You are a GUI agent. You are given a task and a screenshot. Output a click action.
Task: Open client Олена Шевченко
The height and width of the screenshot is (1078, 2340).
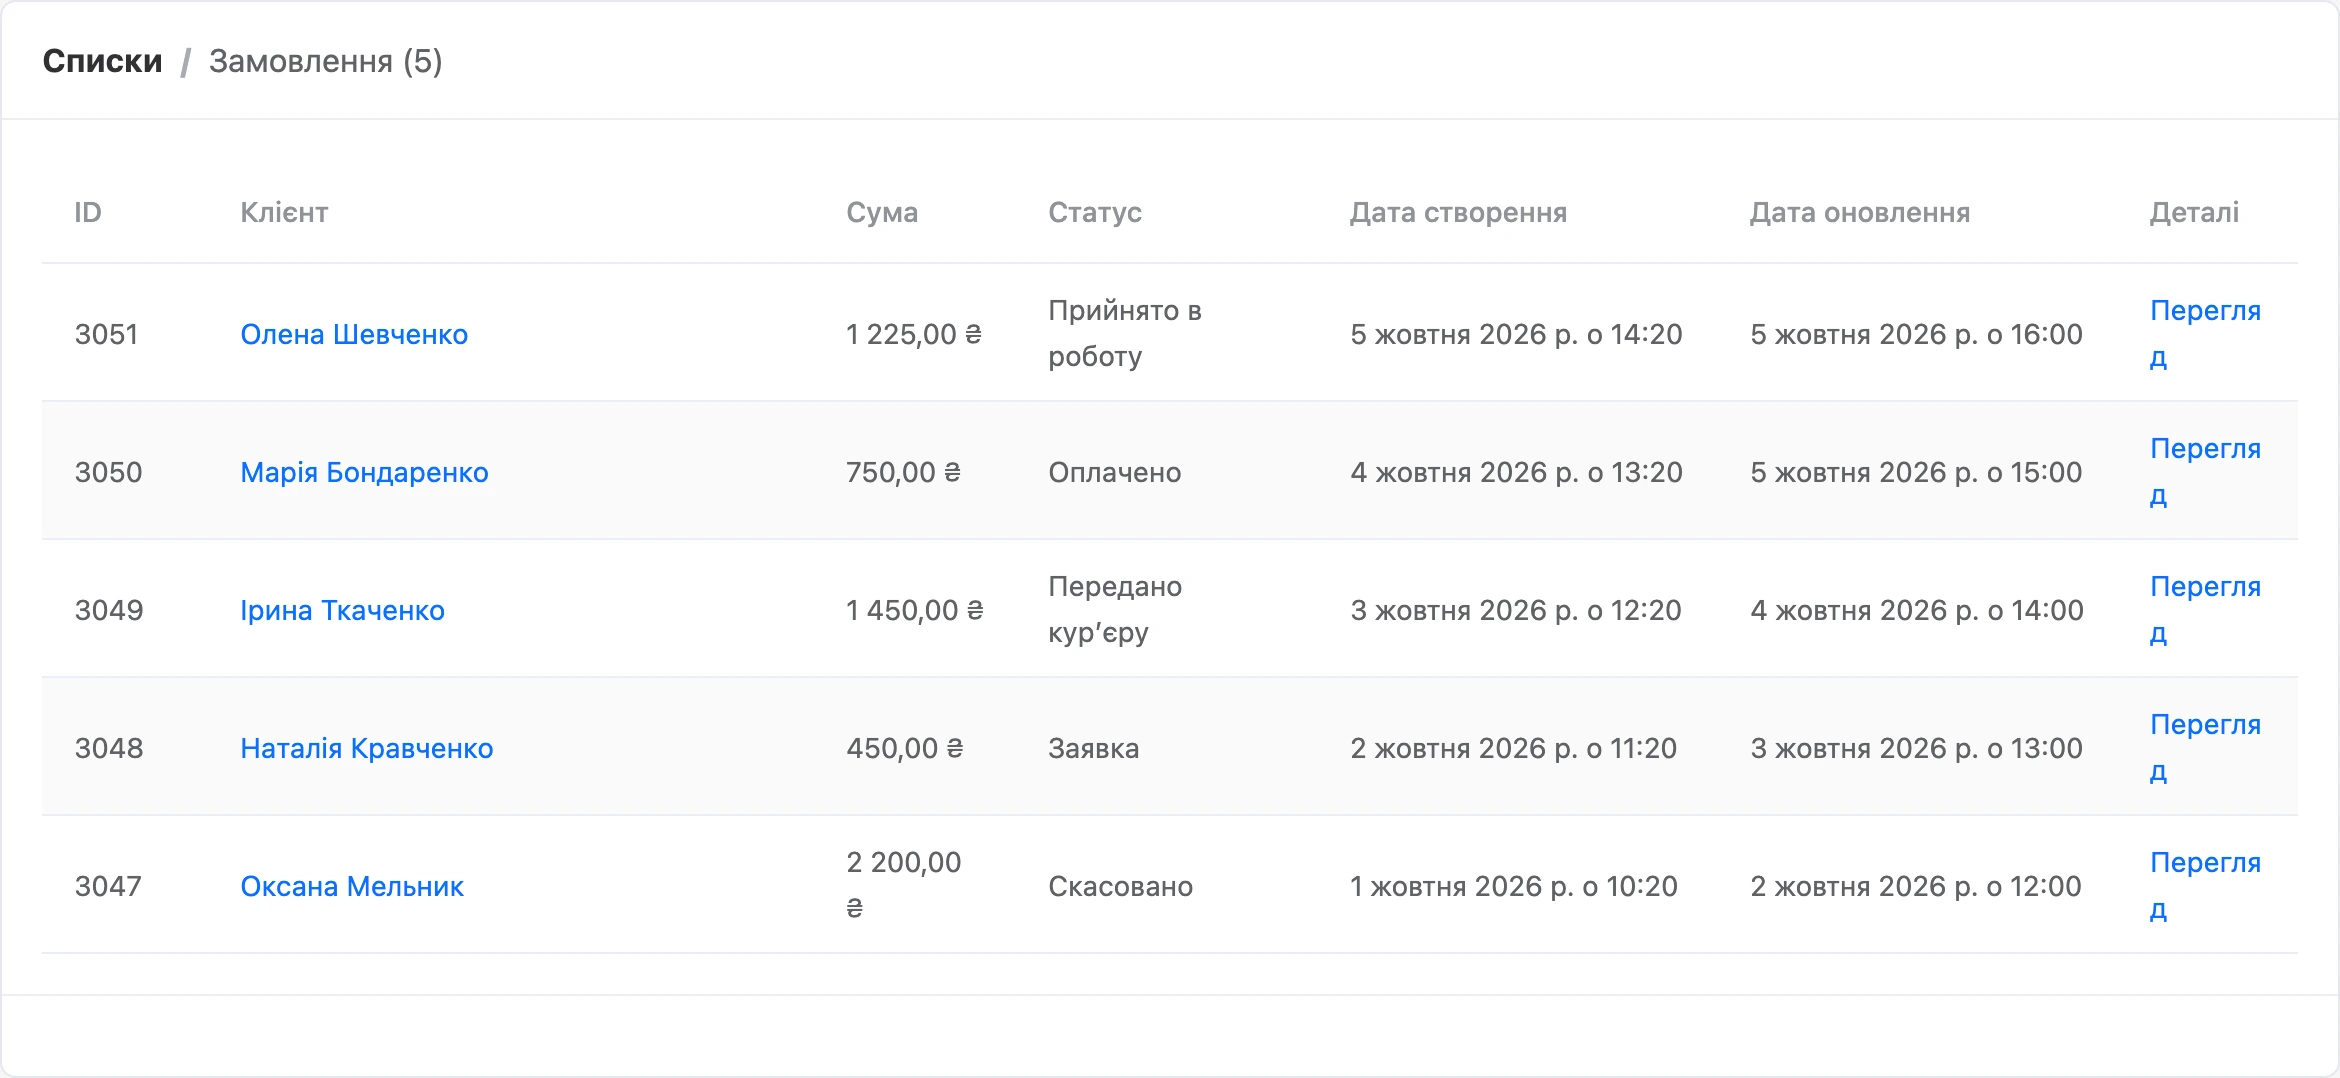(x=354, y=334)
